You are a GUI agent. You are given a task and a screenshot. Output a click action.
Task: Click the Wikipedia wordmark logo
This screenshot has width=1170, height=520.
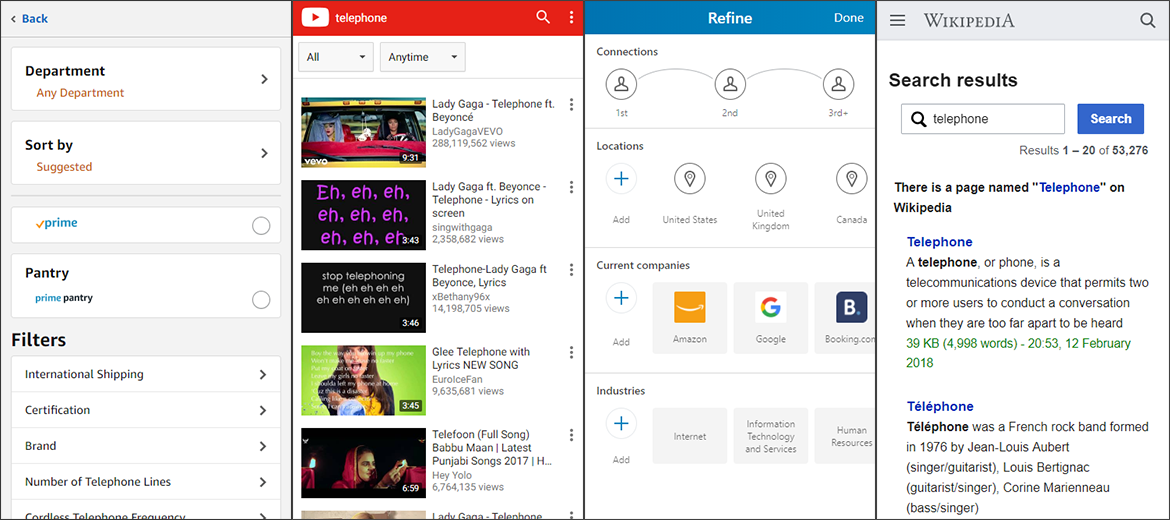(969, 20)
